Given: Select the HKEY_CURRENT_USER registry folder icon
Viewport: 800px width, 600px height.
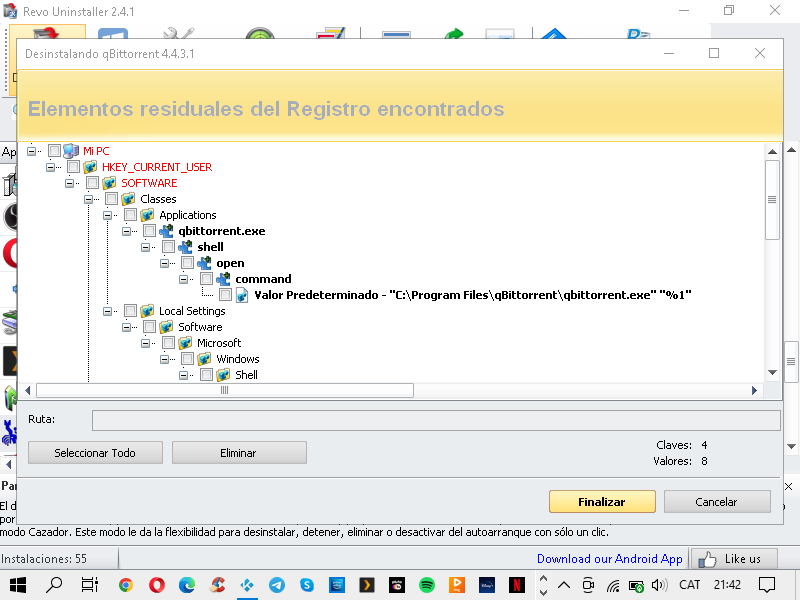Looking at the screenshot, I should point(90,167).
